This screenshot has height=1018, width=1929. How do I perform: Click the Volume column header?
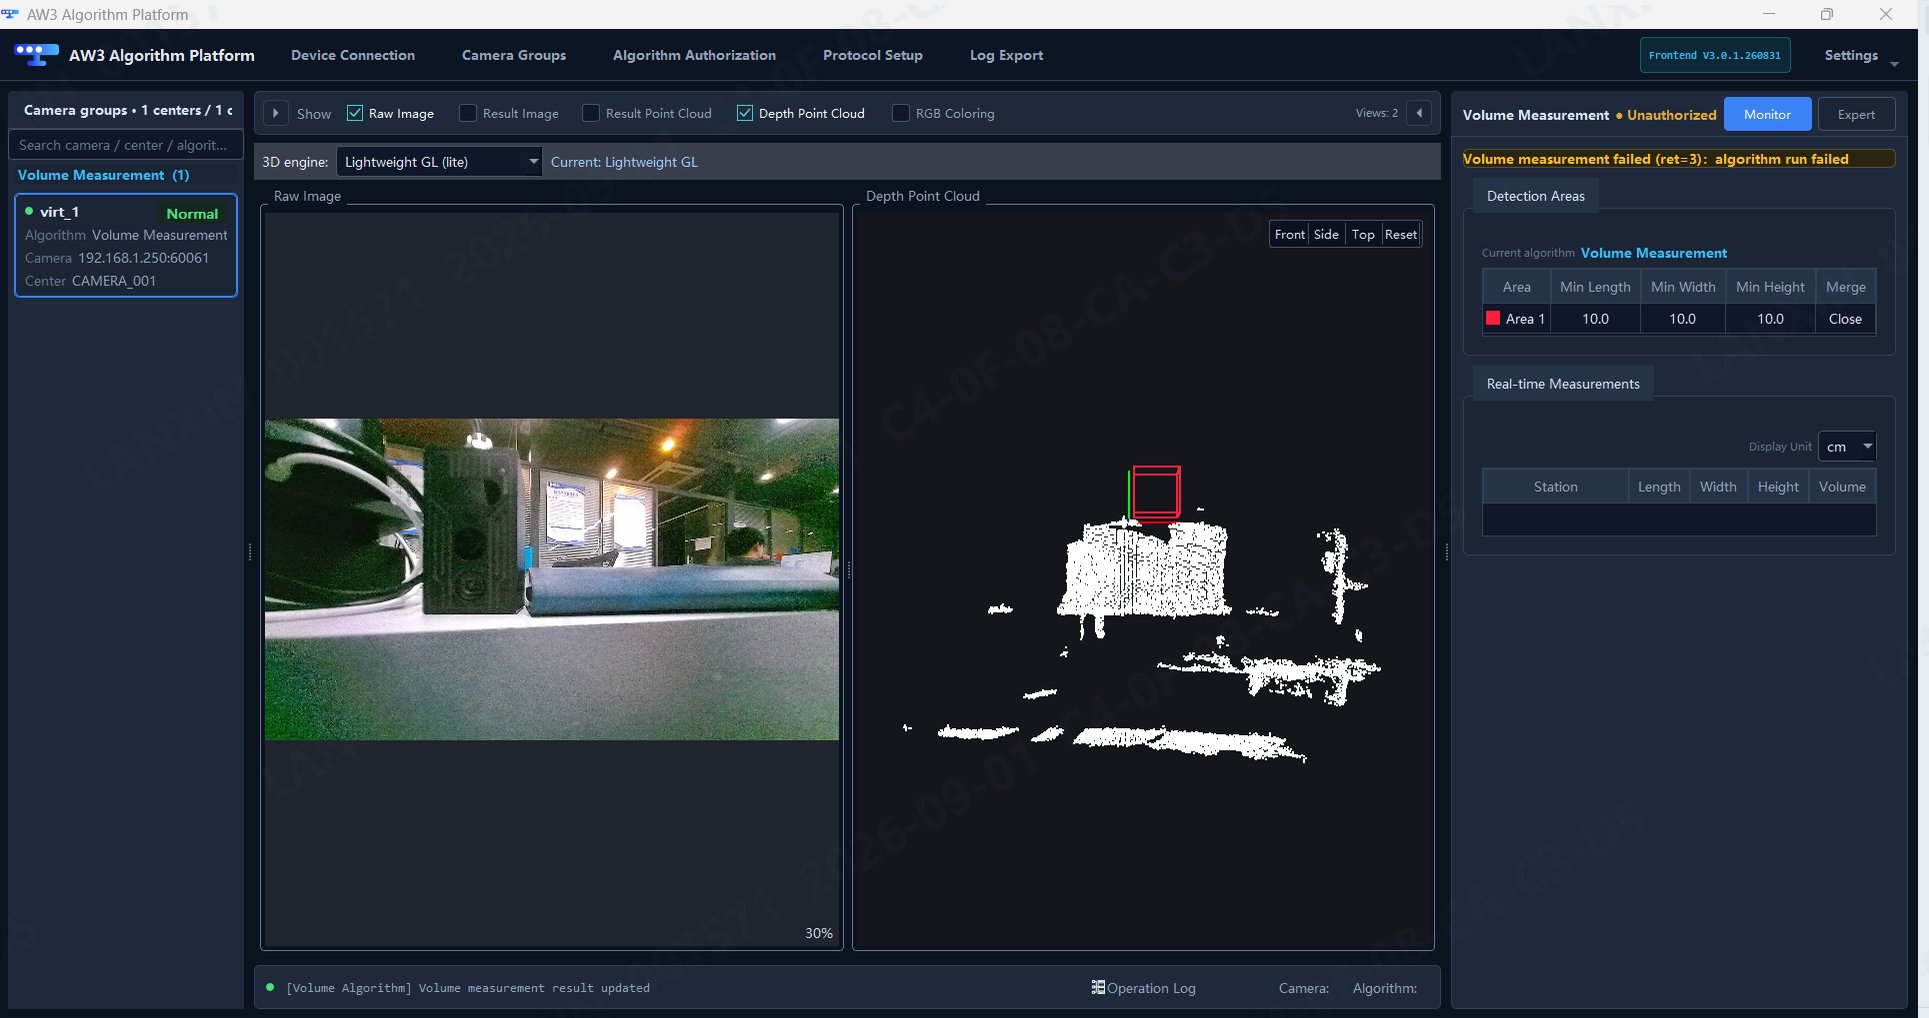1842,487
